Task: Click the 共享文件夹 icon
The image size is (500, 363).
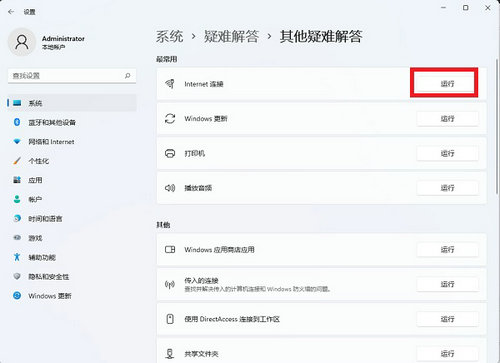Action: (170, 354)
